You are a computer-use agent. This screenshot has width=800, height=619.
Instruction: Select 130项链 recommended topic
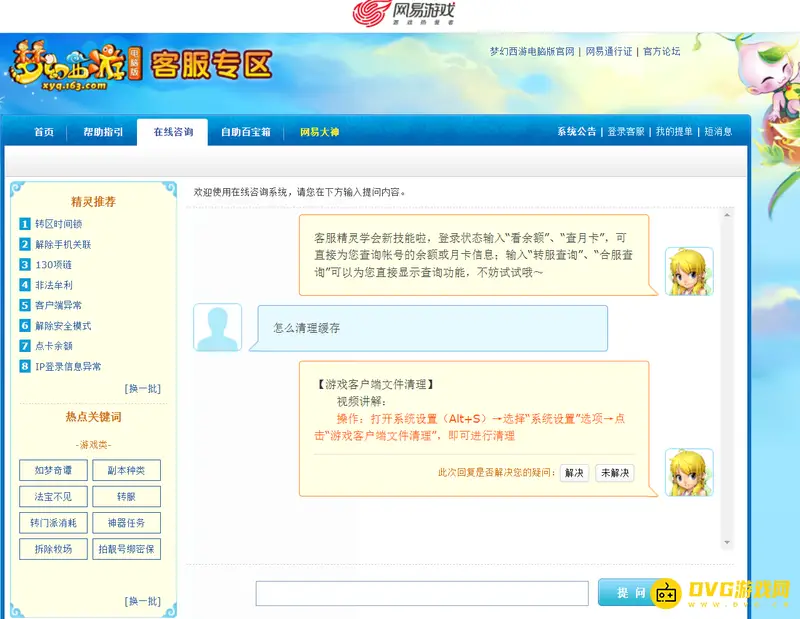(54, 265)
